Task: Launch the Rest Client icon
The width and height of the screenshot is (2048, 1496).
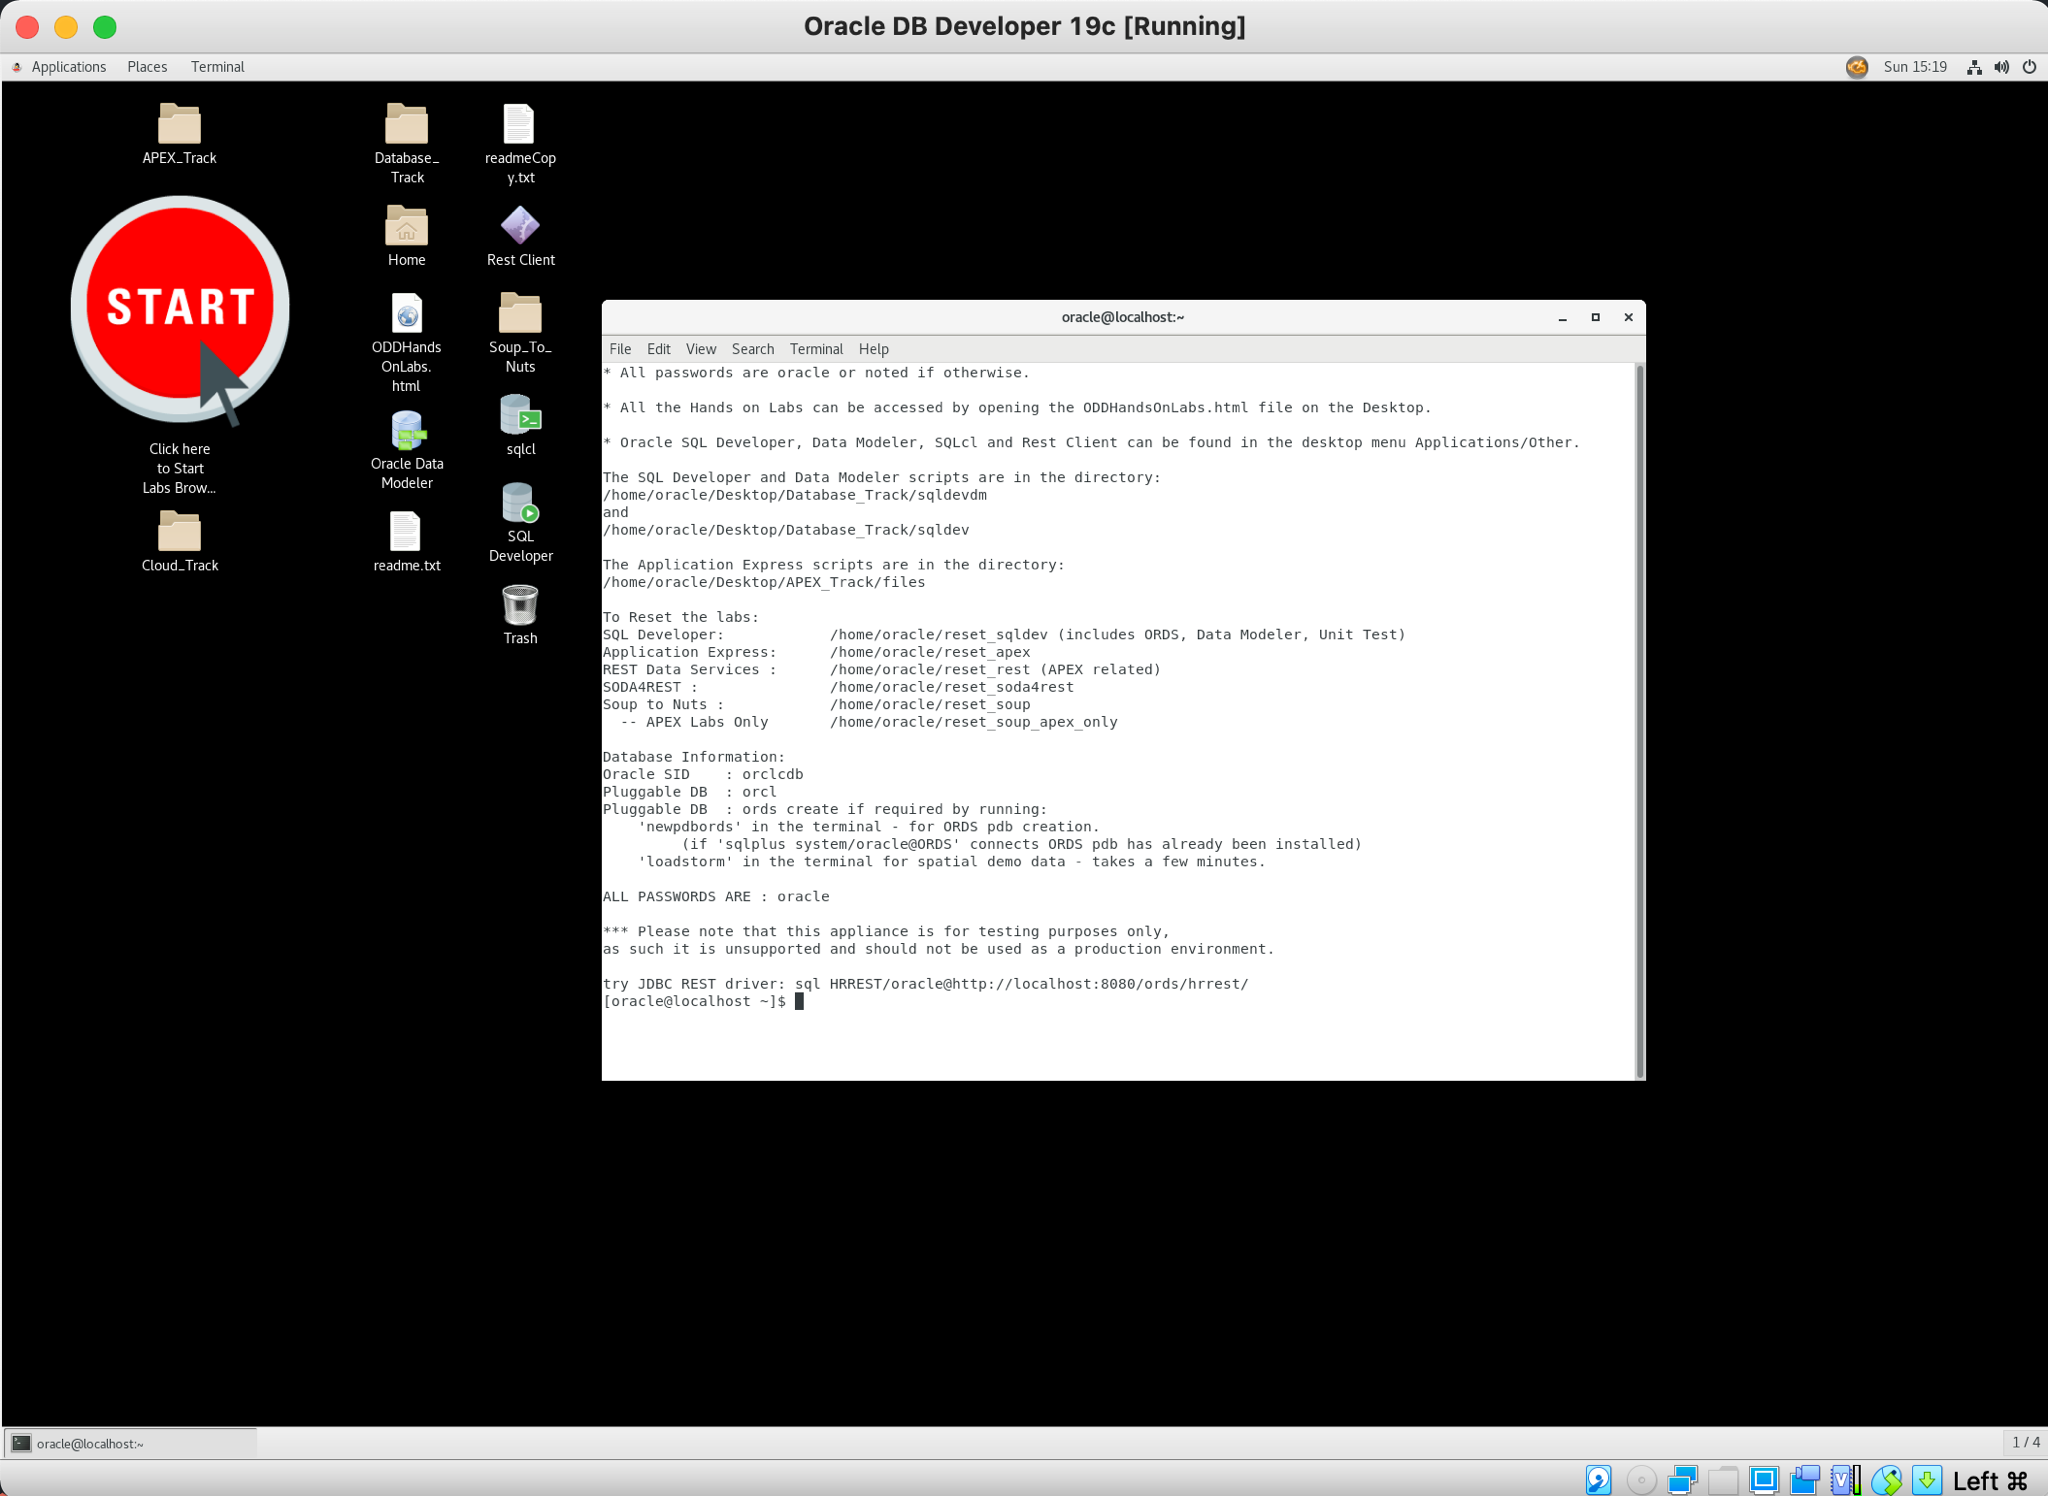Action: pyautogui.click(x=520, y=236)
